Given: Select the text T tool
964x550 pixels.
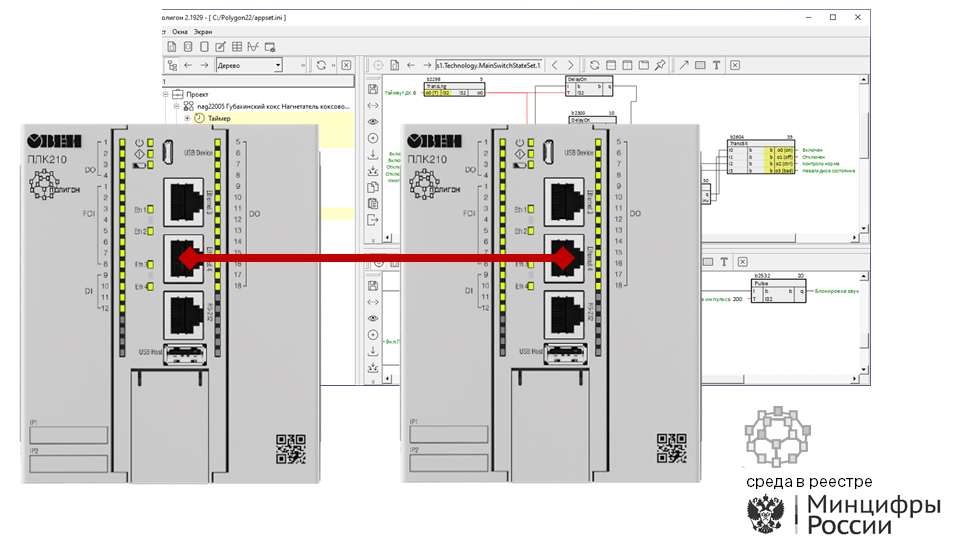Looking at the screenshot, I should [x=717, y=65].
